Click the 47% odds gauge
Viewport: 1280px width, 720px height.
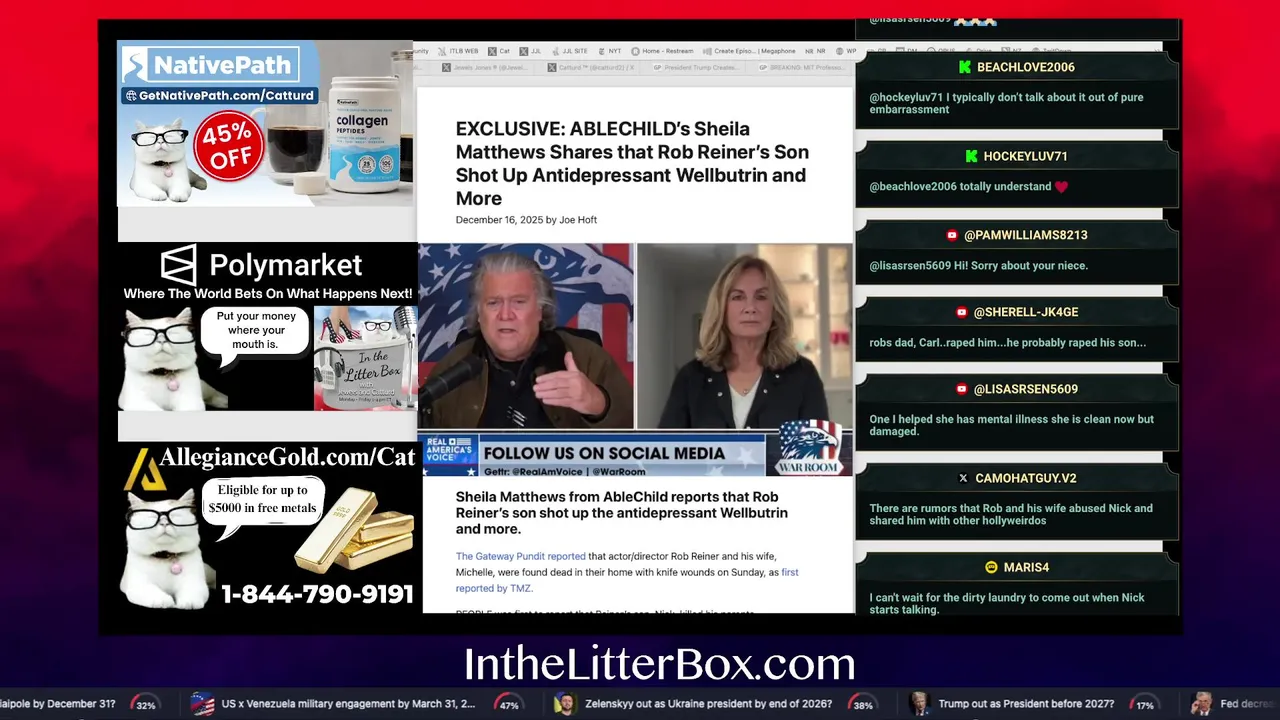click(508, 704)
